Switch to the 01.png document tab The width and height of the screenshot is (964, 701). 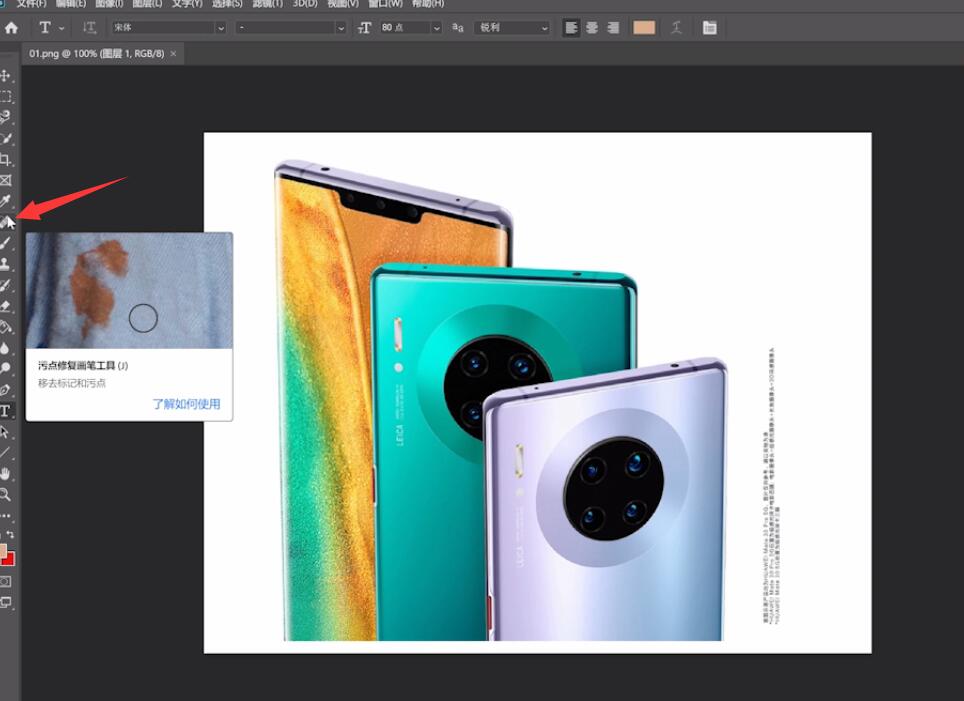(x=97, y=53)
